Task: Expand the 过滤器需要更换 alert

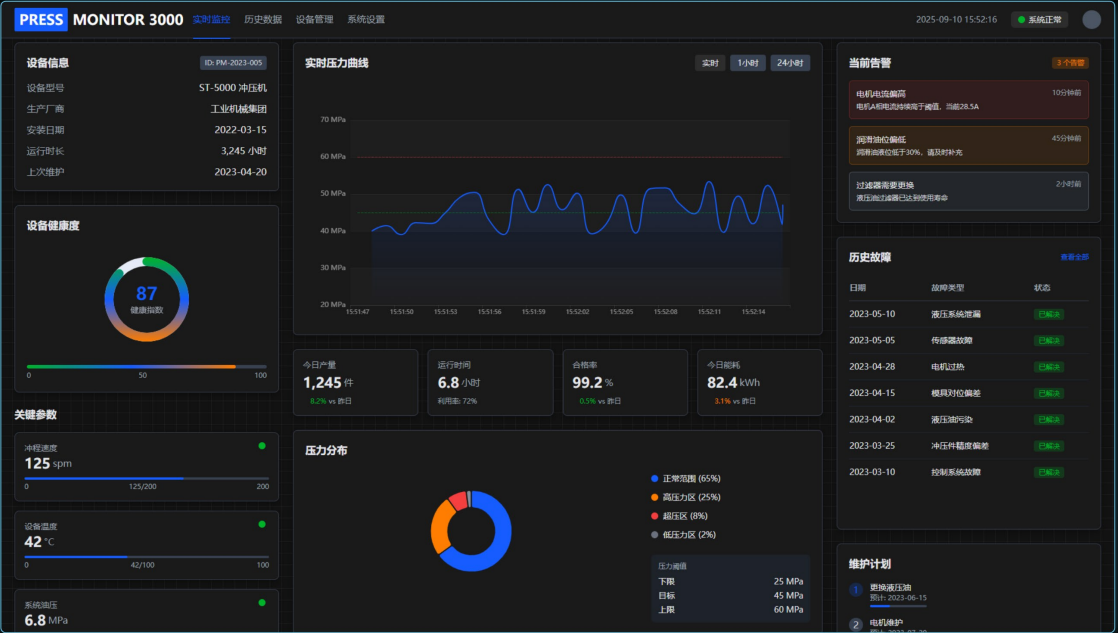Action: pos(967,191)
